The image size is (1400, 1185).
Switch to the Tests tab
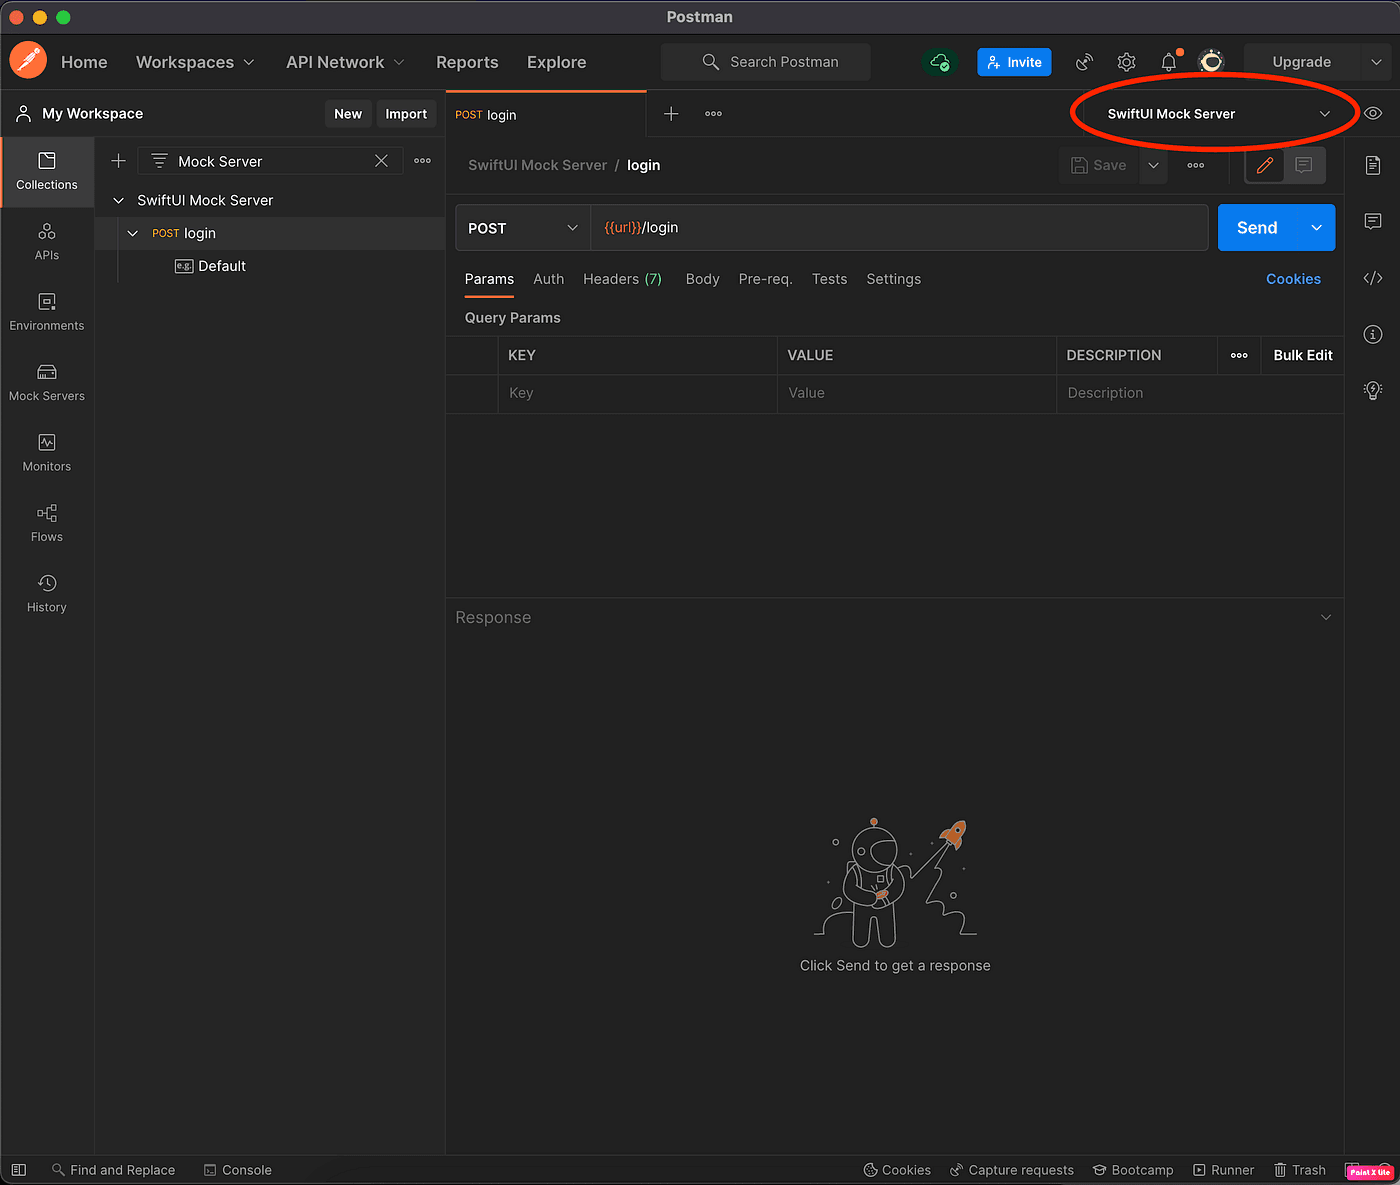[829, 279]
